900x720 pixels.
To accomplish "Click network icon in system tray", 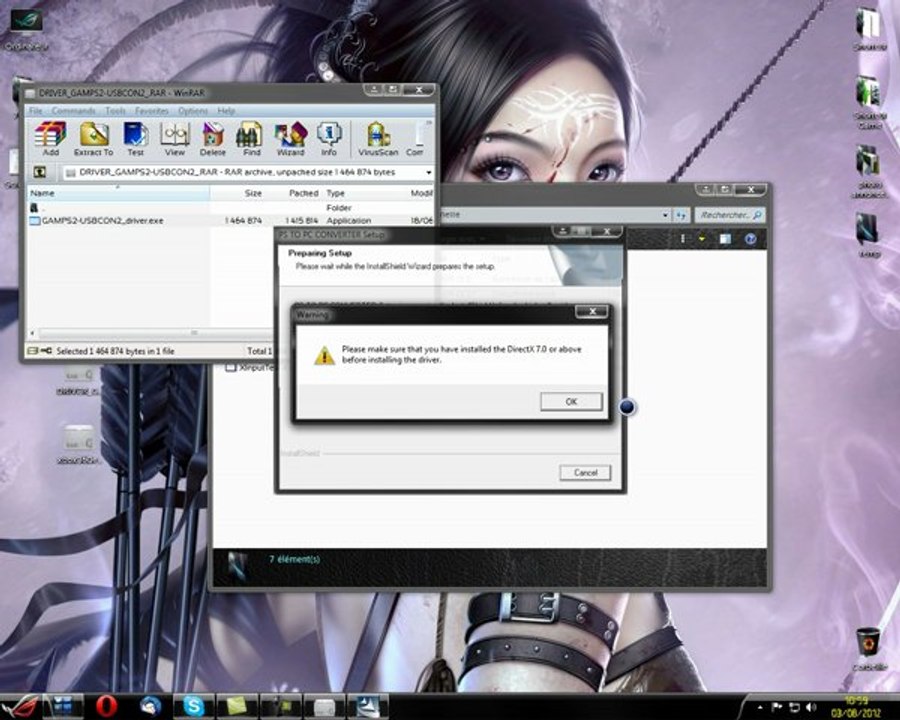I will [x=795, y=707].
